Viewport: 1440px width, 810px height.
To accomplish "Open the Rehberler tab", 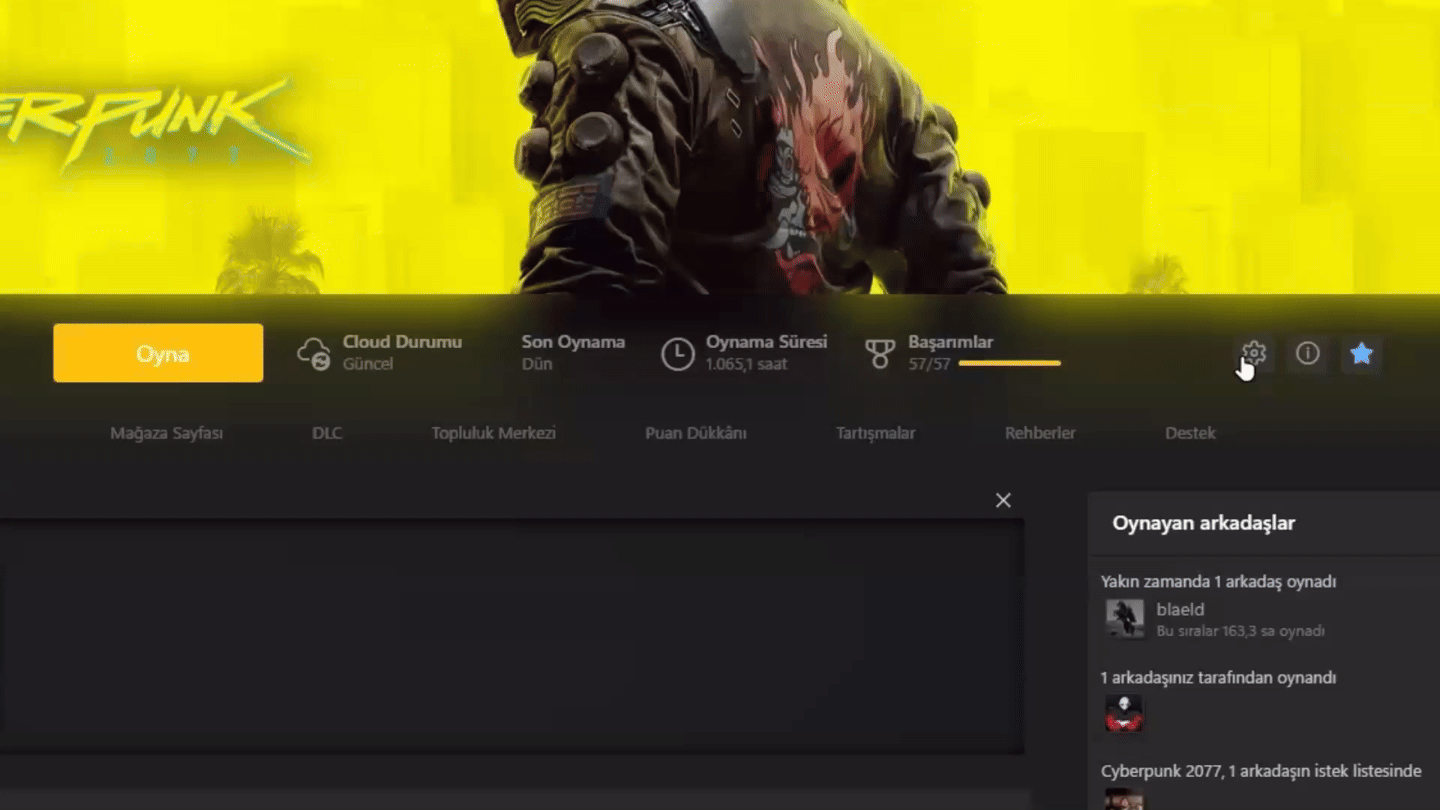I will click(x=1040, y=433).
